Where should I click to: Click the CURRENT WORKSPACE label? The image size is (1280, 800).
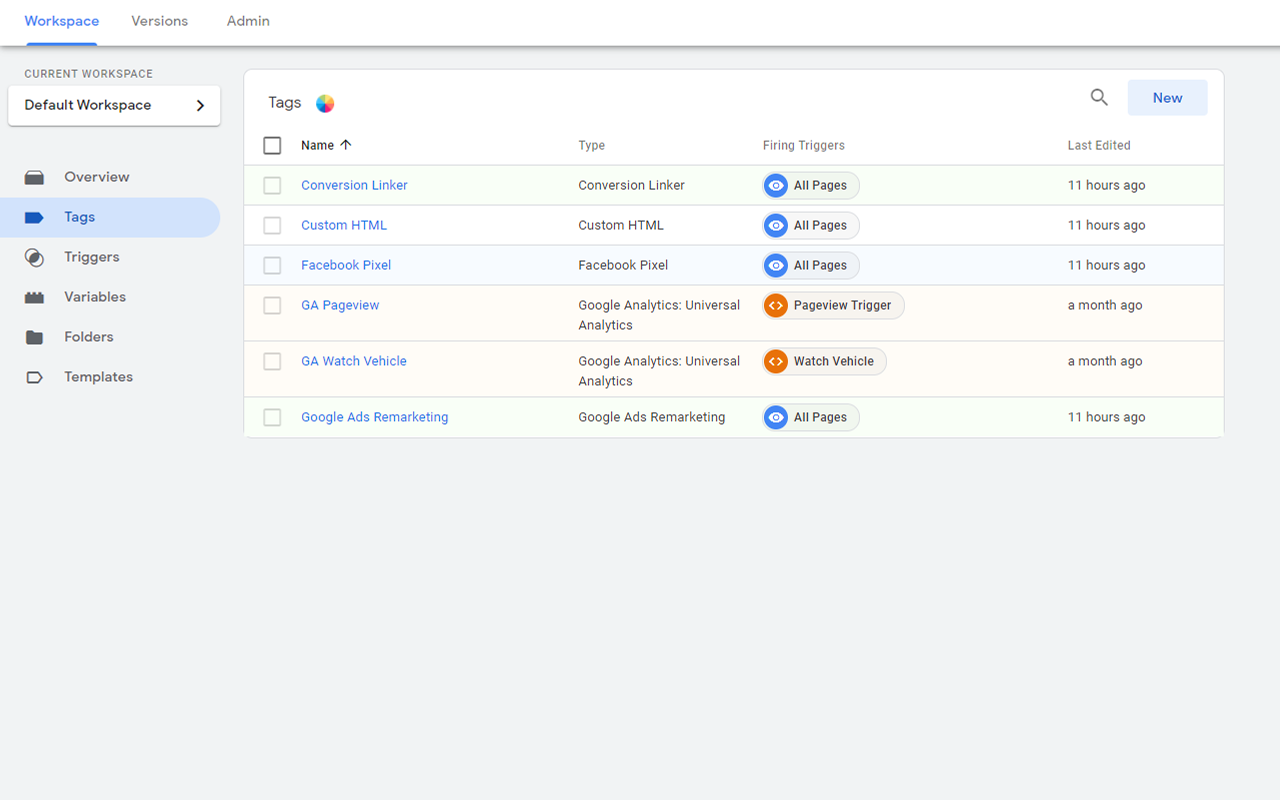[89, 74]
